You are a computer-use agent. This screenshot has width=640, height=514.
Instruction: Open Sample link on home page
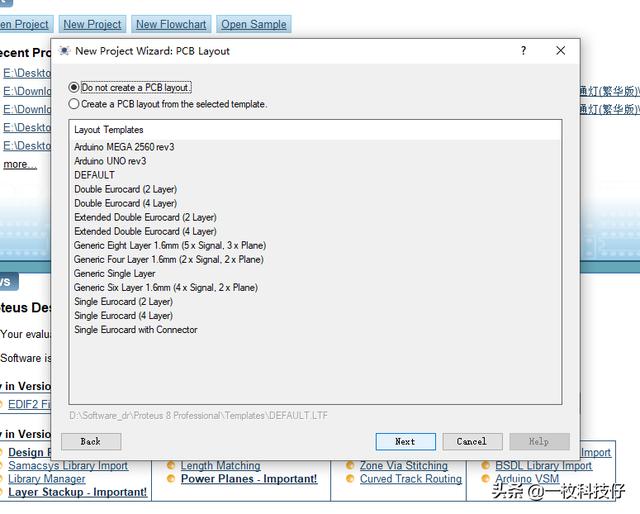tap(253, 24)
